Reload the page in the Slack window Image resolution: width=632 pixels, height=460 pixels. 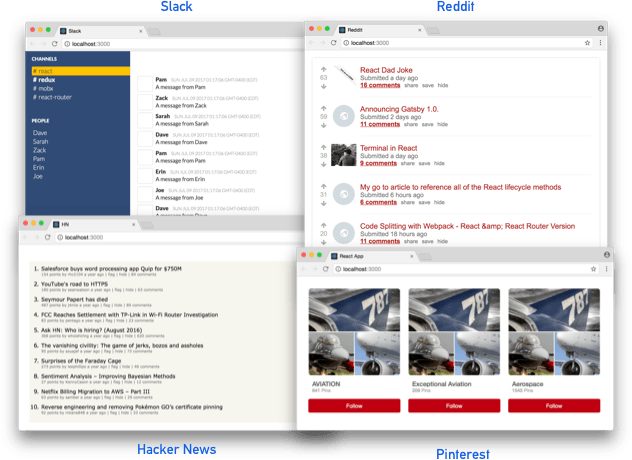[54, 44]
